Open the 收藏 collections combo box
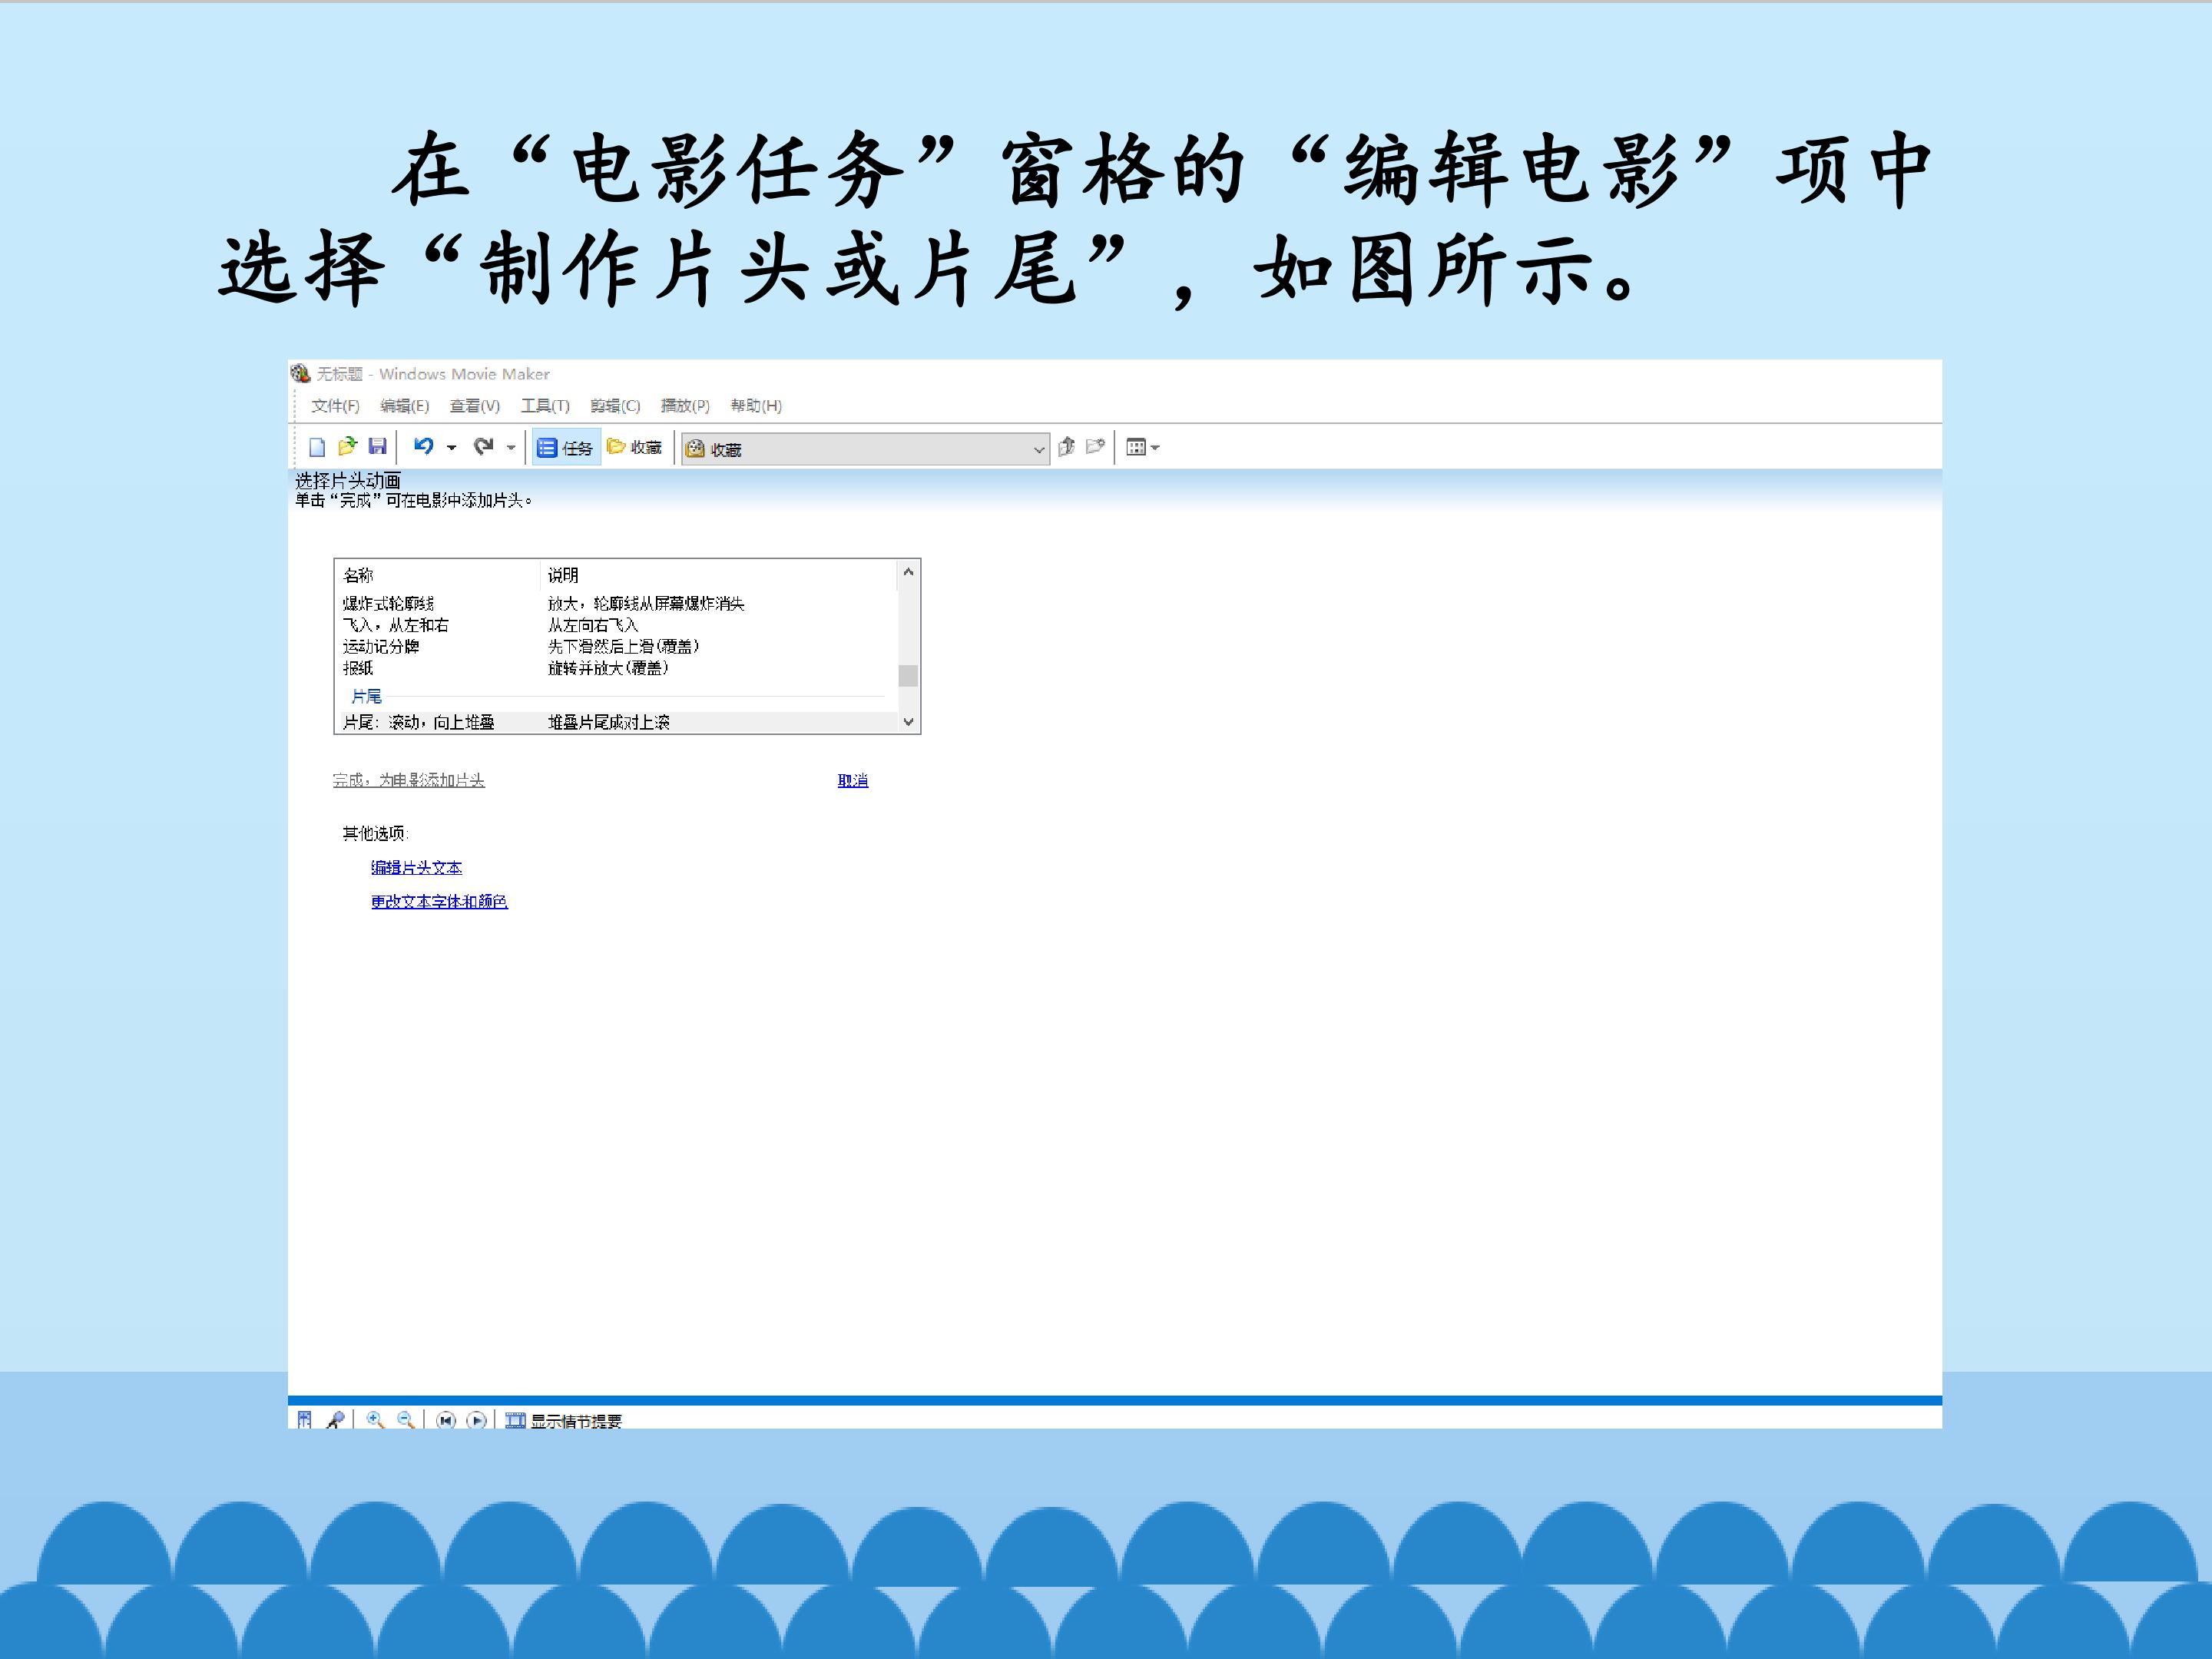 point(865,449)
